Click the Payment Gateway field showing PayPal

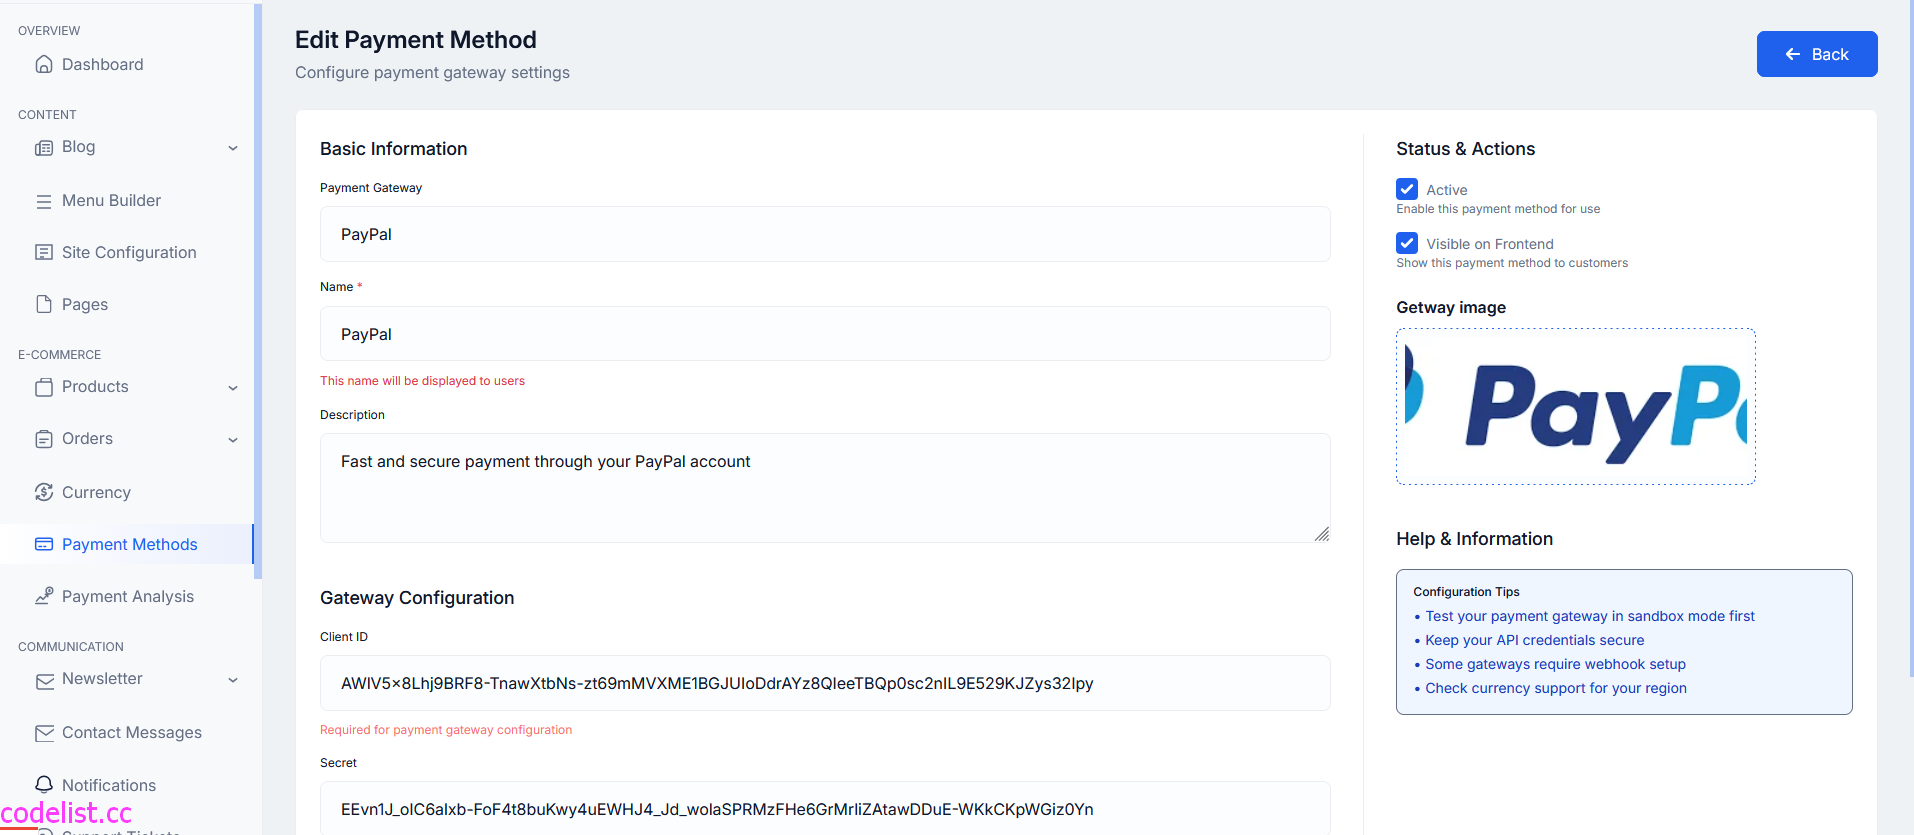[825, 234]
